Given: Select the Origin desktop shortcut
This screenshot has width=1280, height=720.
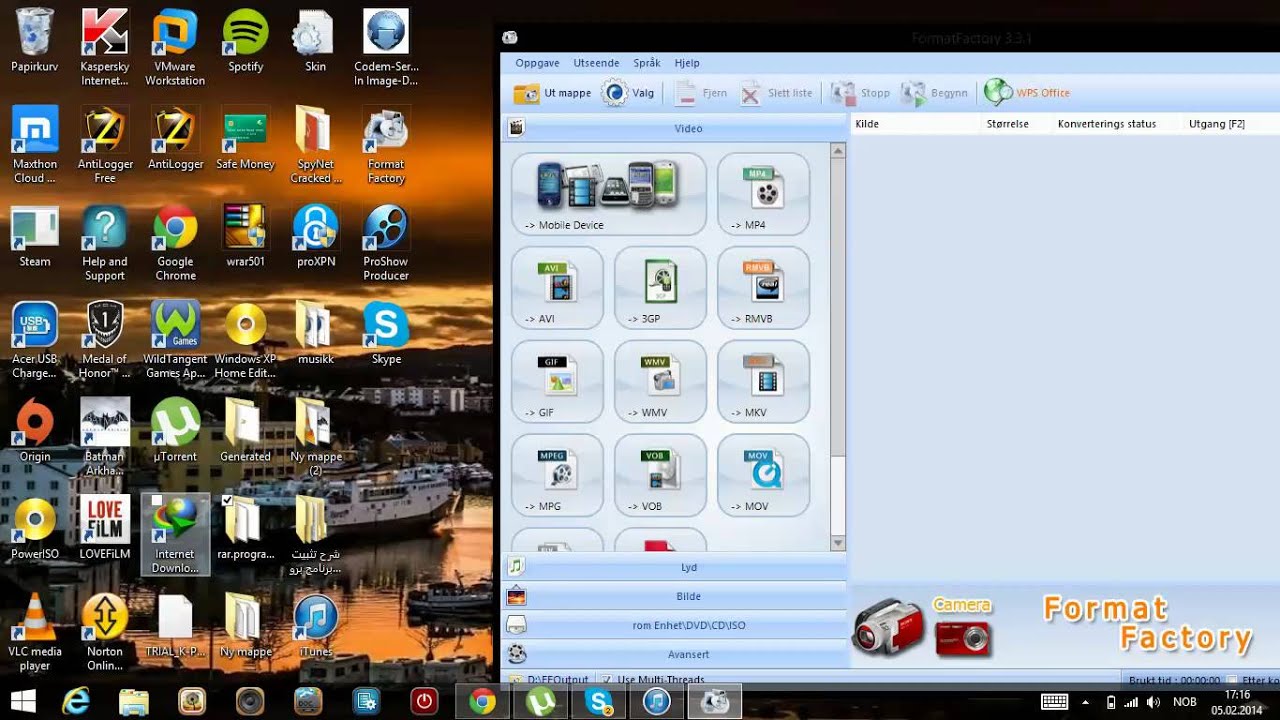Looking at the screenshot, I should [x=35, y=431].
